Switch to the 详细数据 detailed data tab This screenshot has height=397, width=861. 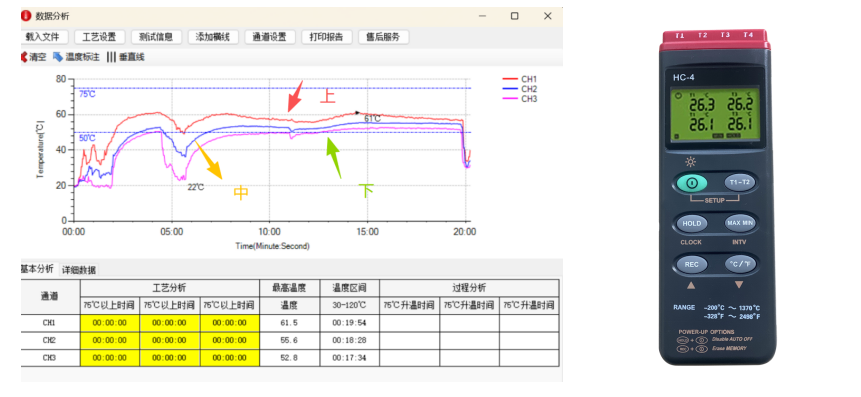click(x=79, y=270)
